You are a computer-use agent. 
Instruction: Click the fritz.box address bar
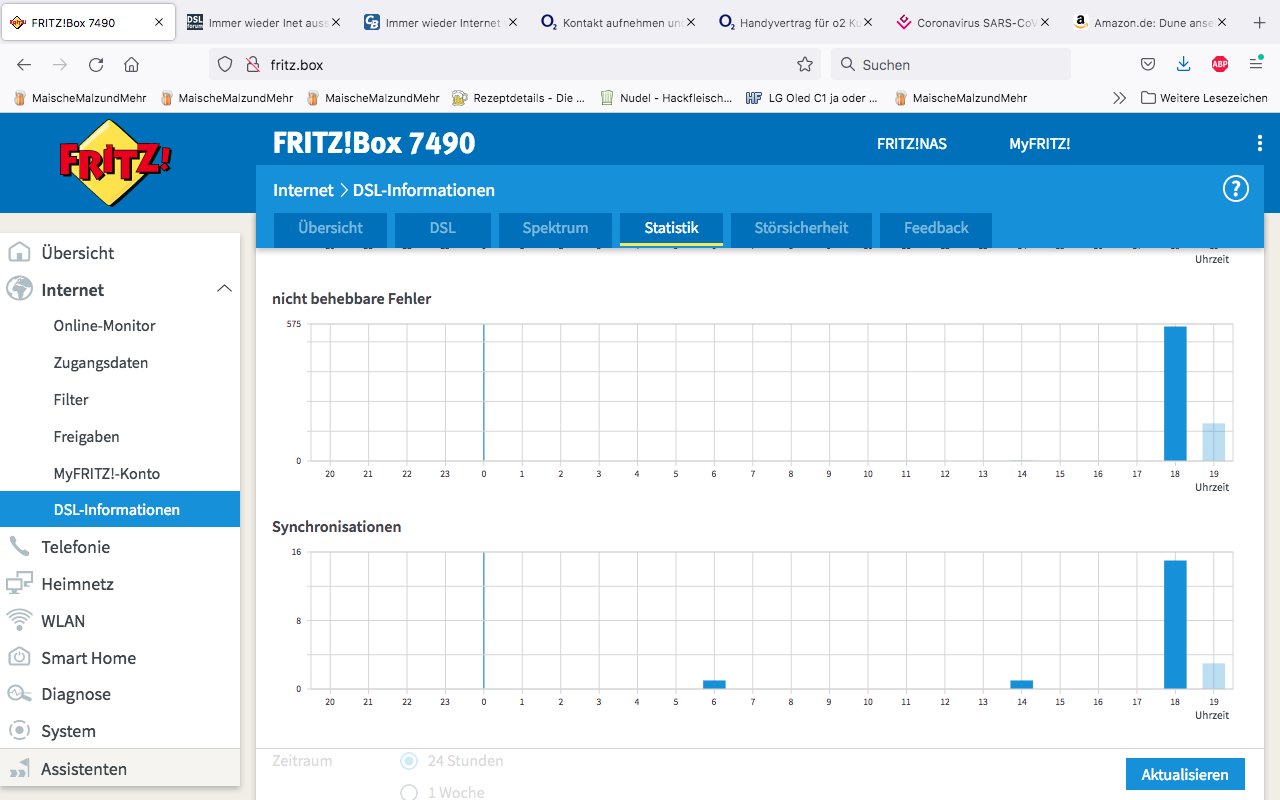point(515,64)
